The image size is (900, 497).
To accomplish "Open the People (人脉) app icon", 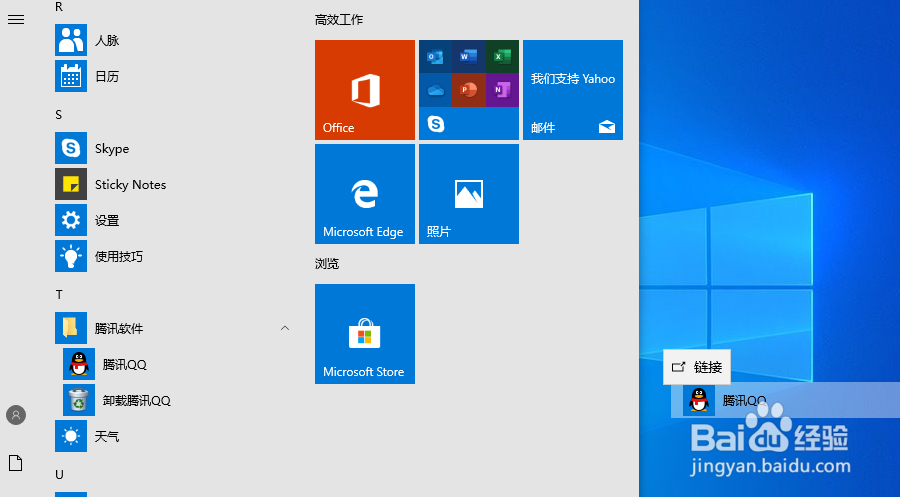I will [x=71, y=40].
